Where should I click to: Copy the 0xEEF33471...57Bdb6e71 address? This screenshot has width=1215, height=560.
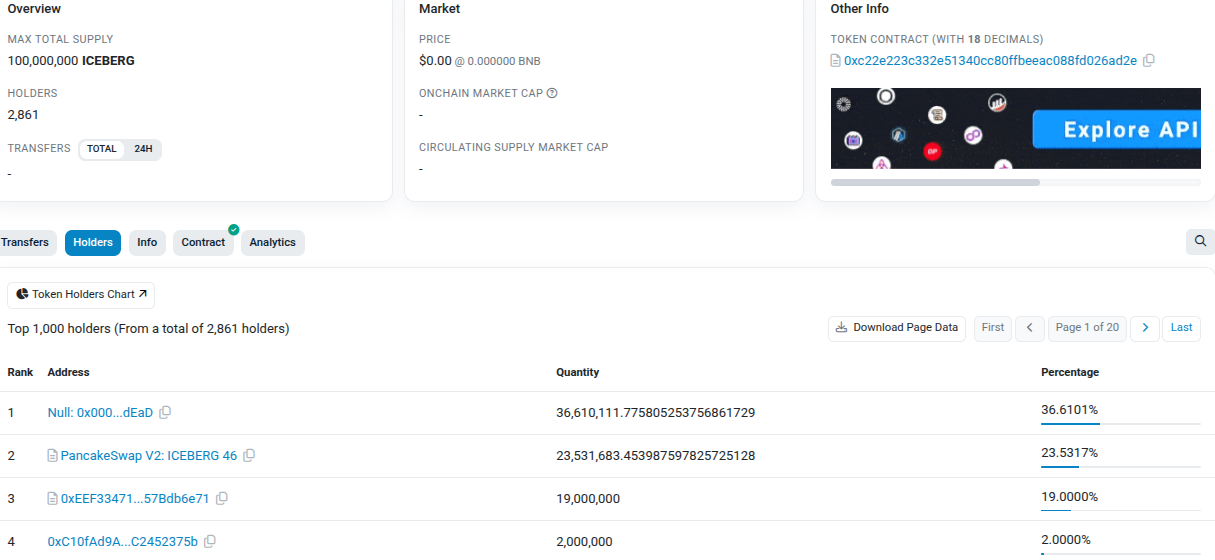222,499
